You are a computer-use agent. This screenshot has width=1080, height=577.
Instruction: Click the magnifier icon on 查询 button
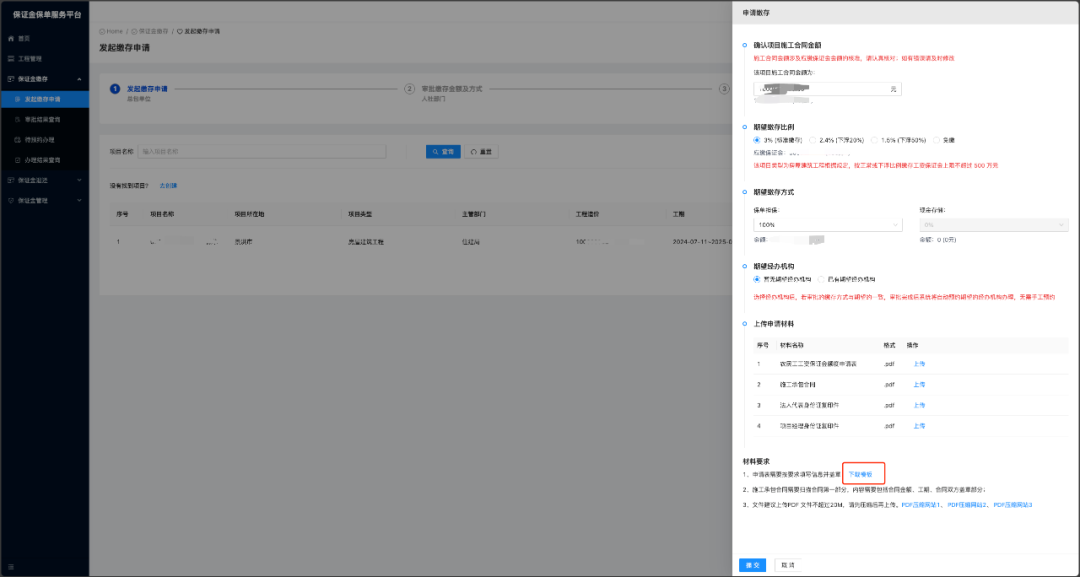coord(435,151)
